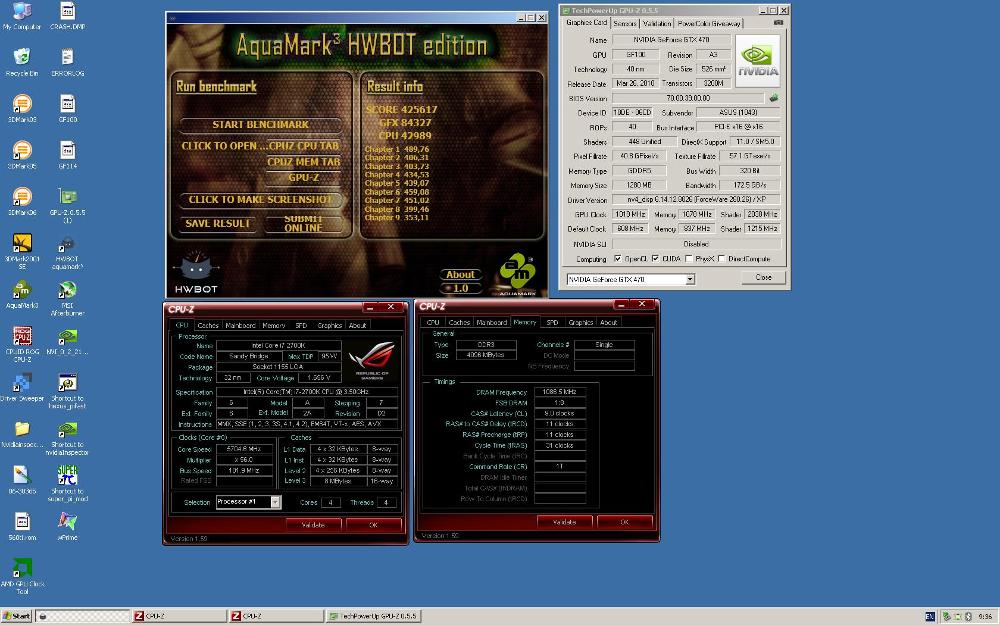
Task: Switch to the Validation tab in GPU-Z
Action: (x=656, y=23)
